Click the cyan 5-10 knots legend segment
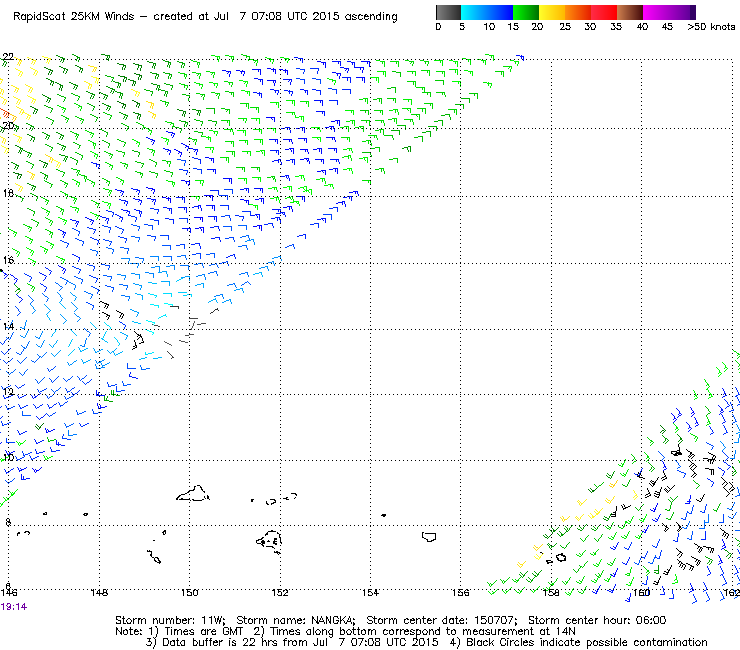Viewport: 740px width, 650px height. [x=474, y=12]
